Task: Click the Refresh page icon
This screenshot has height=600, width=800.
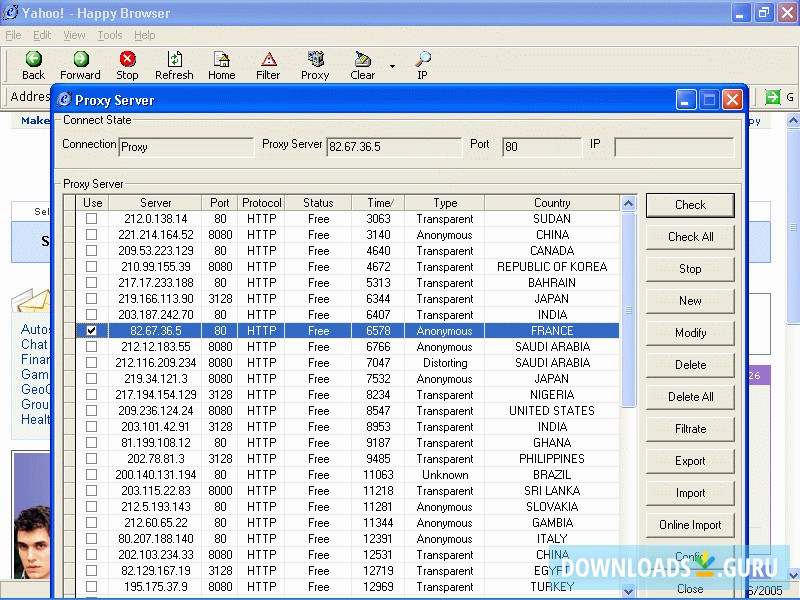Action: click(174, 60)
